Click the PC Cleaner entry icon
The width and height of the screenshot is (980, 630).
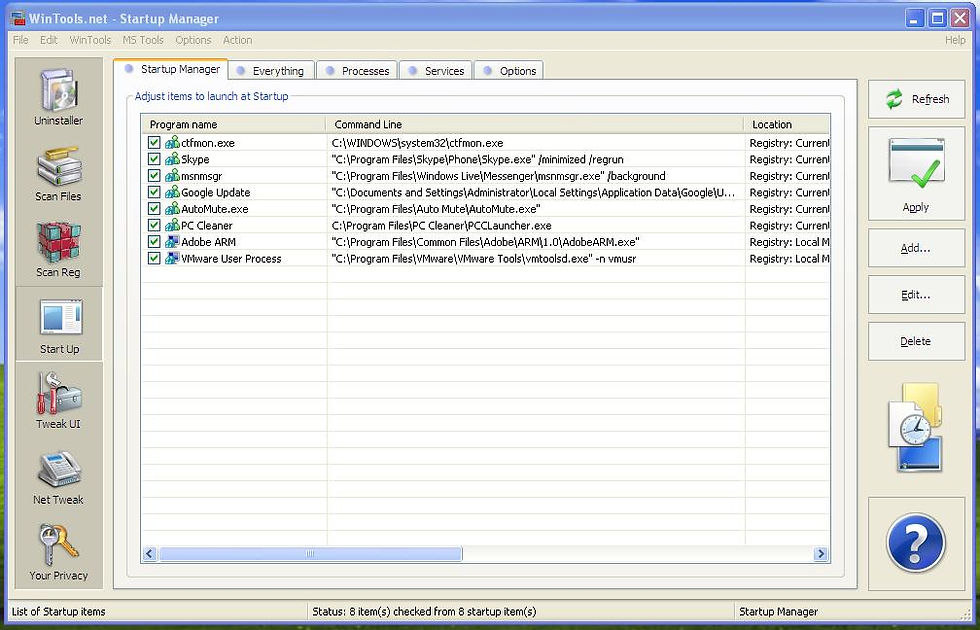pos(172,225)
